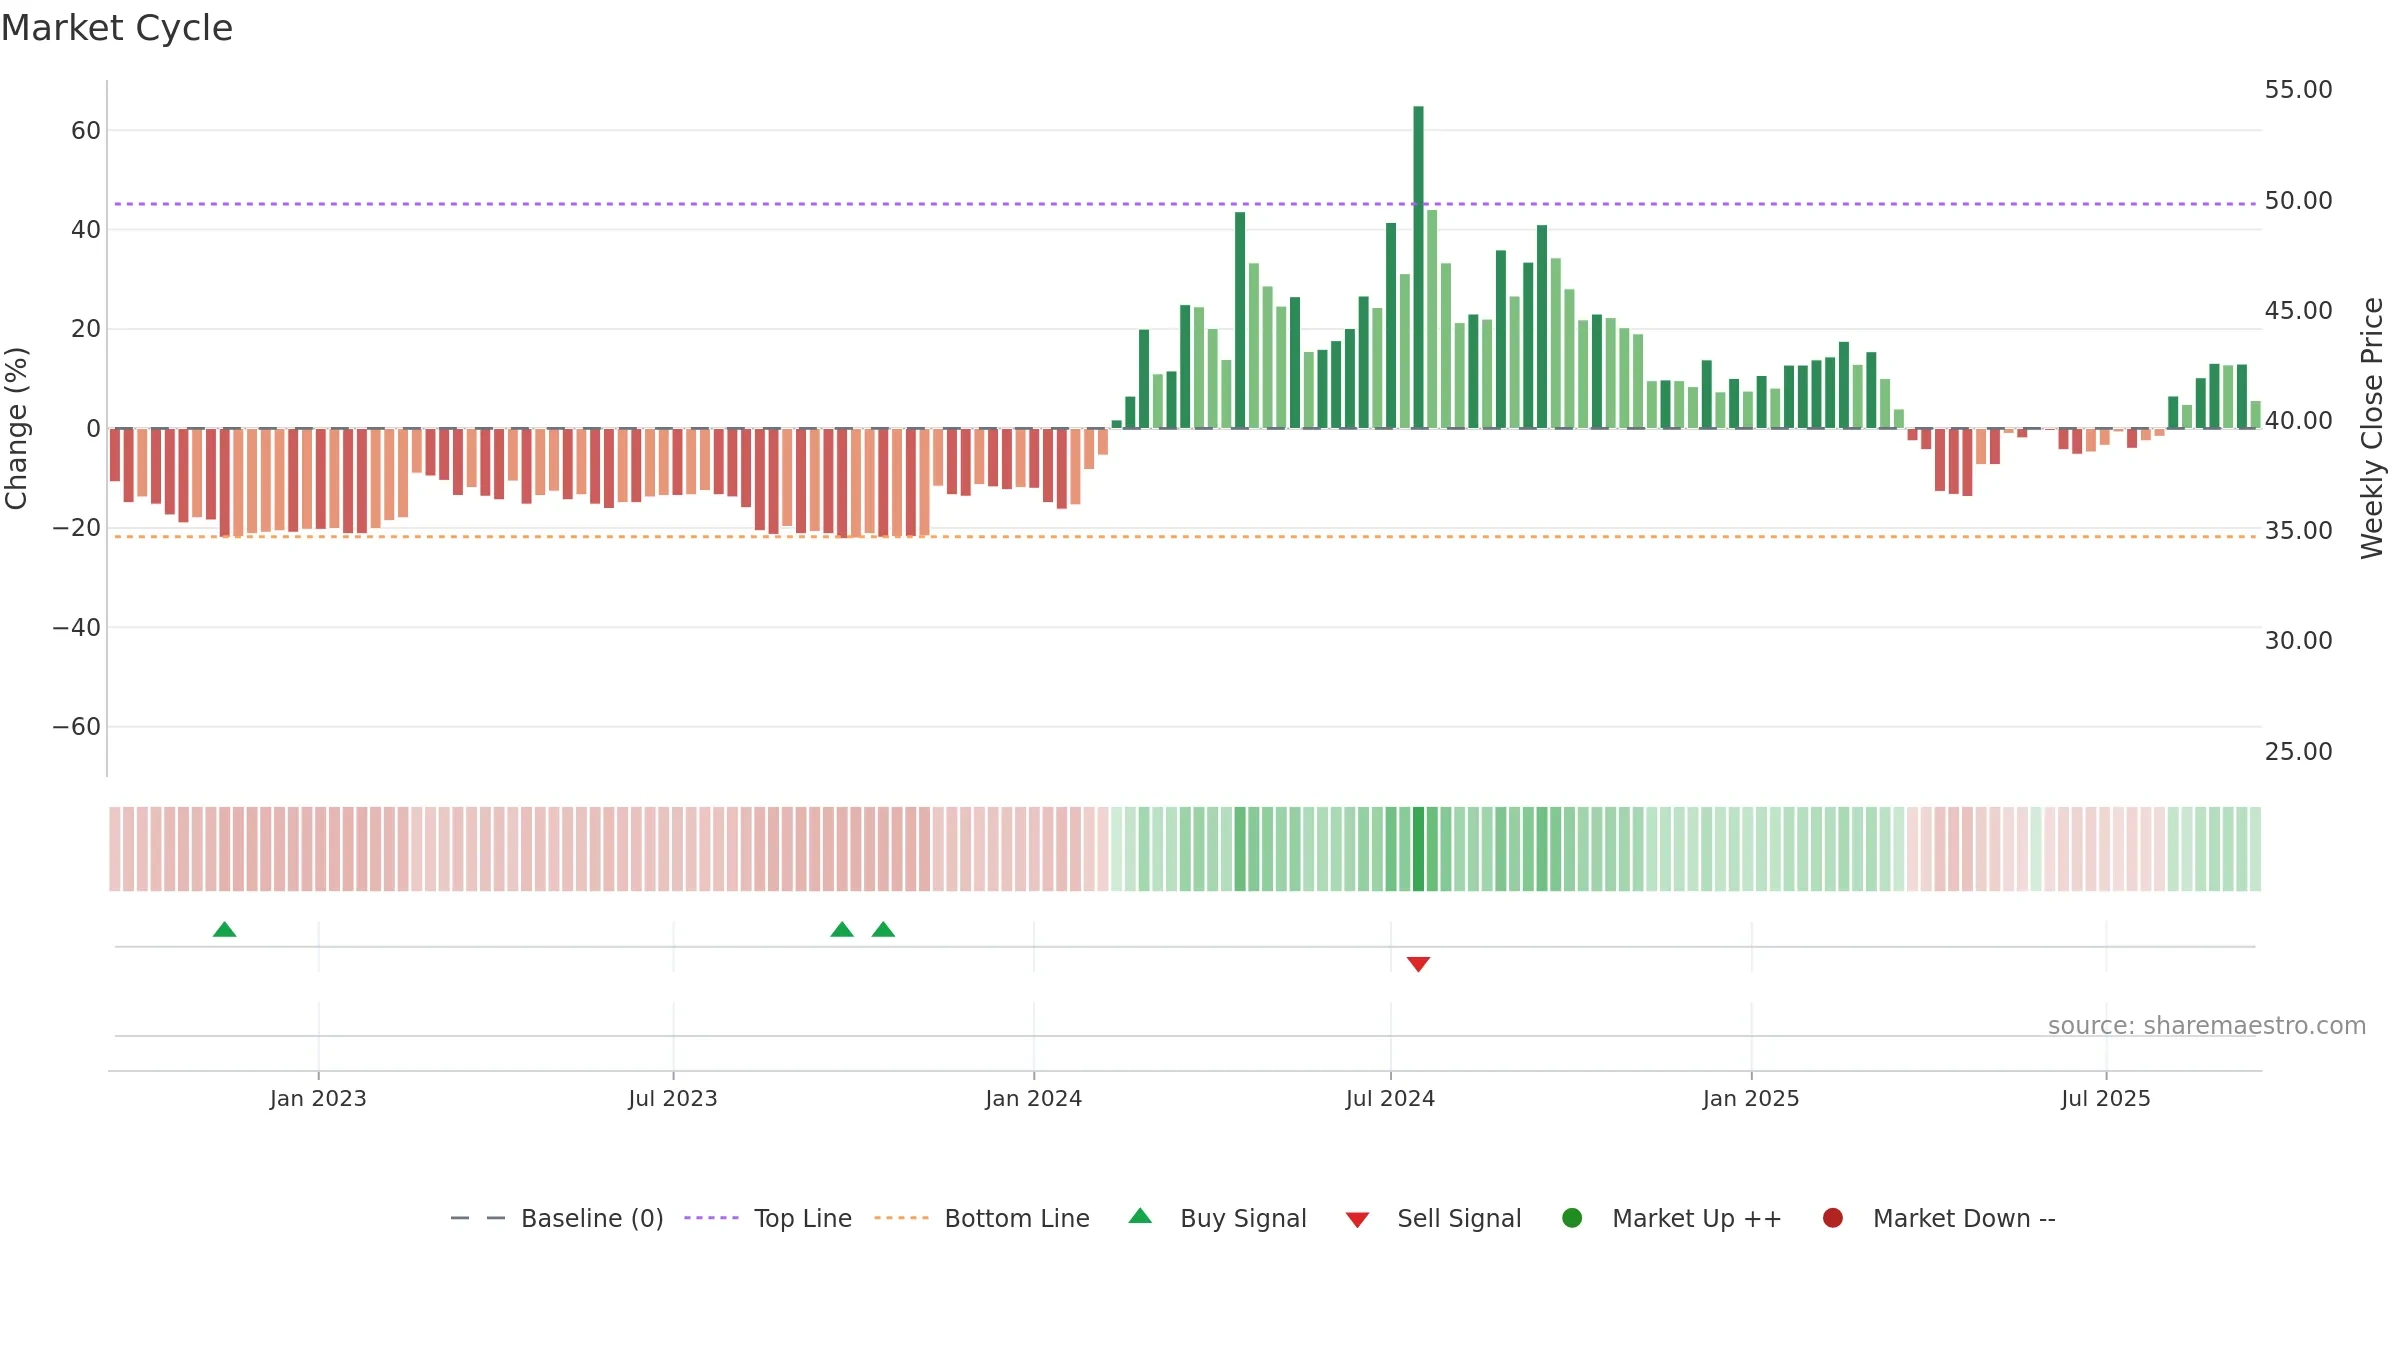The image size is (2400, 1350).
Task: Open the sharemaestro.com source link
Action: [2207, 1025]
